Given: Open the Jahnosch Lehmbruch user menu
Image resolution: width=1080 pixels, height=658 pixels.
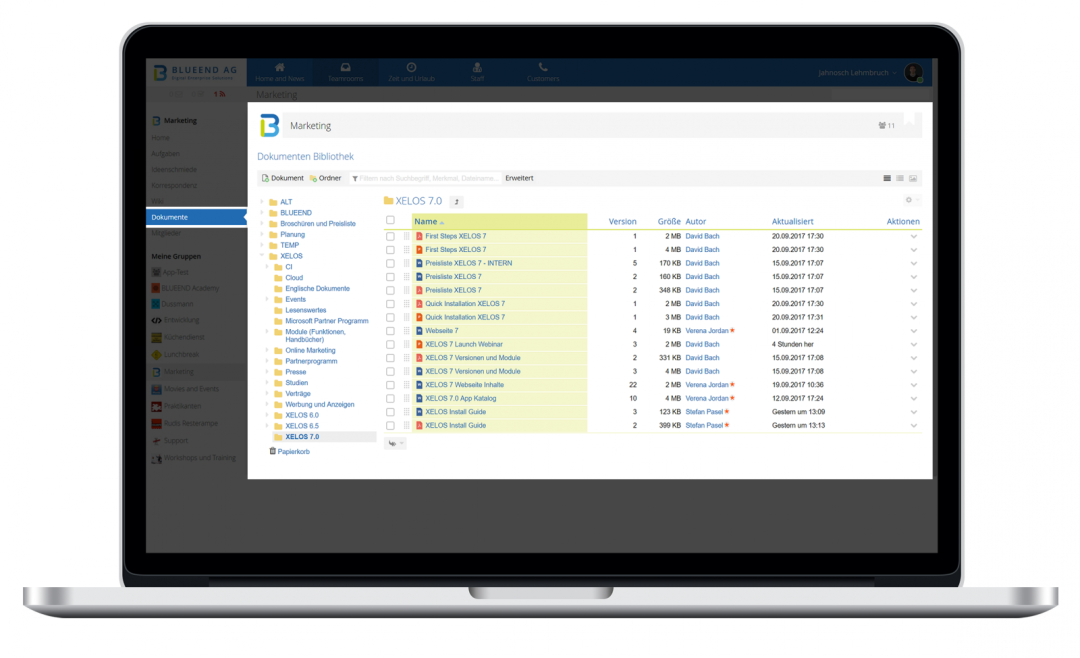Looking at the screenshot, I should tap(858, 72).
